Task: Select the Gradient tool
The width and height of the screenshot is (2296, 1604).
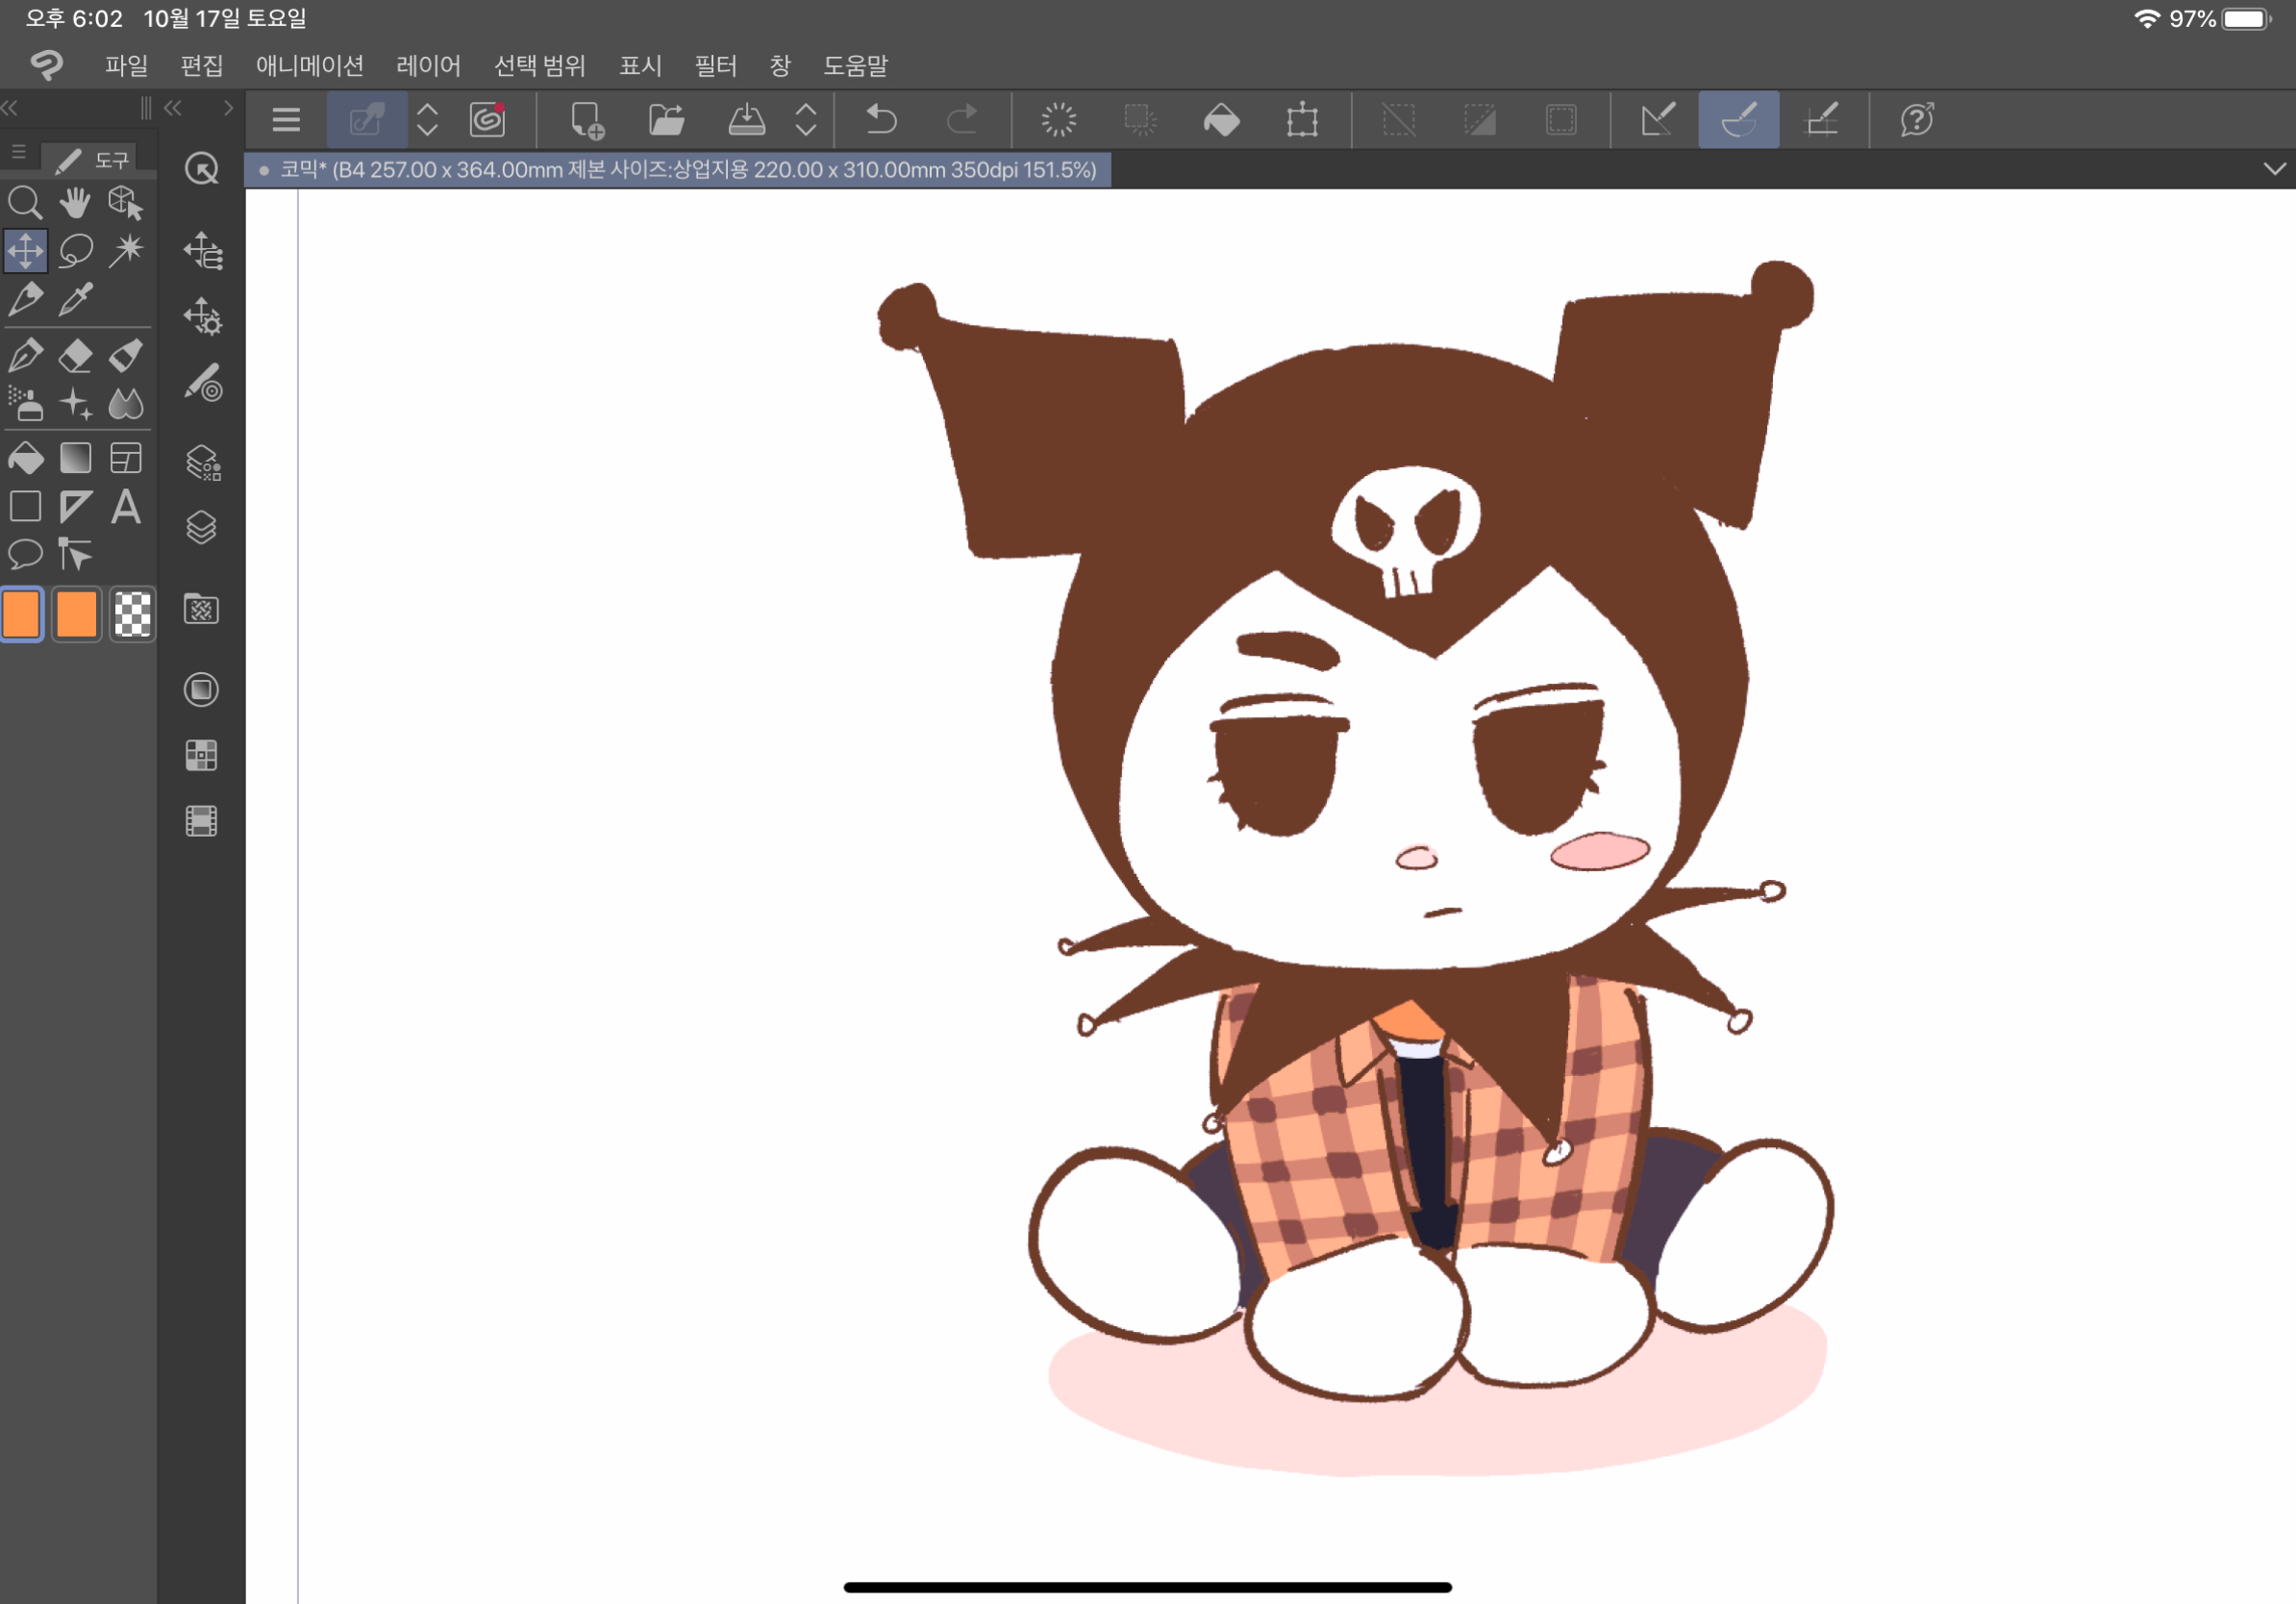Action: pos(75,458)
